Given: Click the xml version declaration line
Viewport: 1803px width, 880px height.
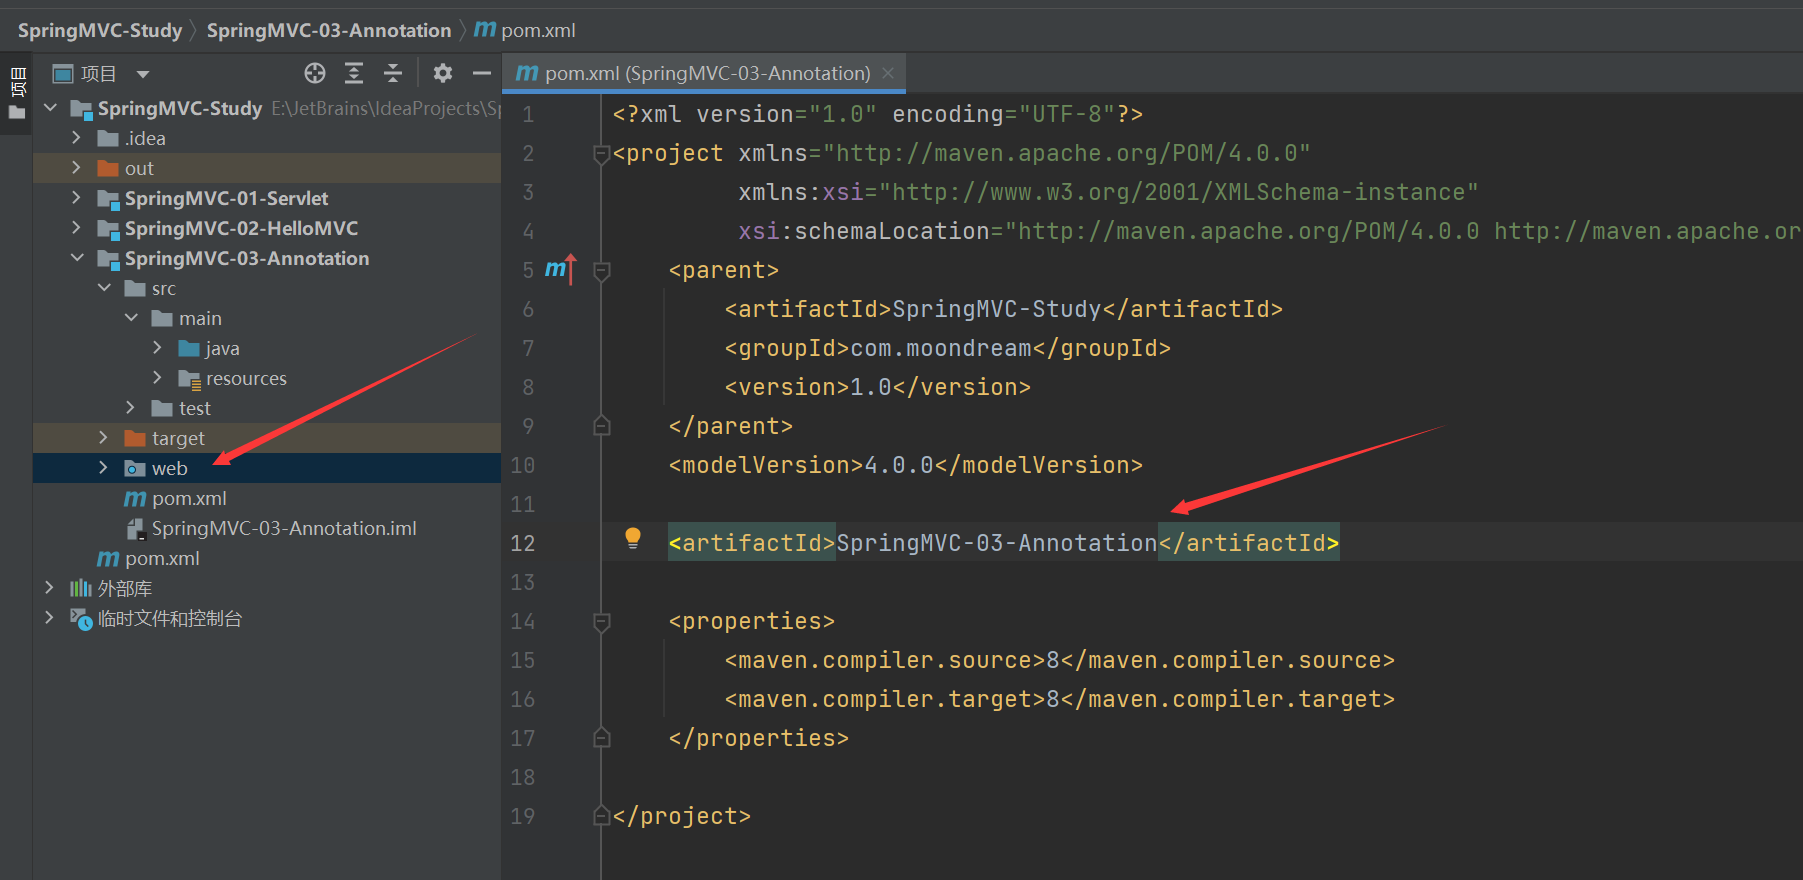Looking at the screenshot, I should tap(878, 114).
